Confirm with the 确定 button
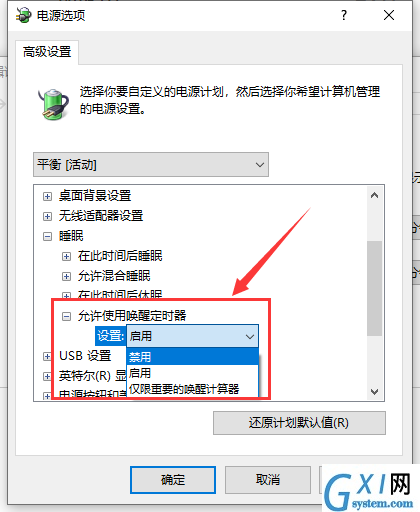 tap(173, 480)
